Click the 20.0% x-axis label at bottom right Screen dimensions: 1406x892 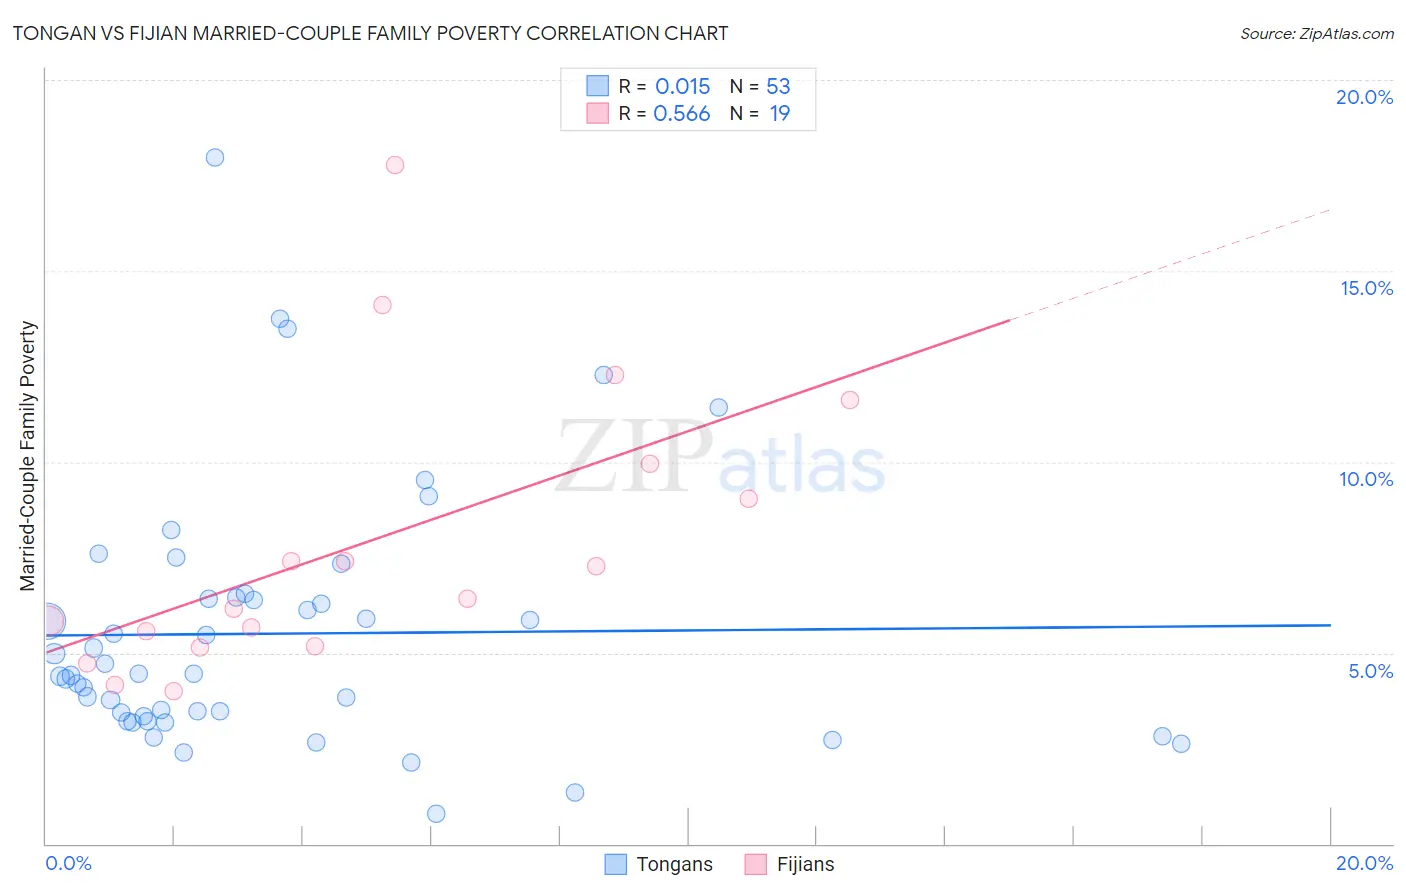pyautogui.click(x=1364, y=863)
